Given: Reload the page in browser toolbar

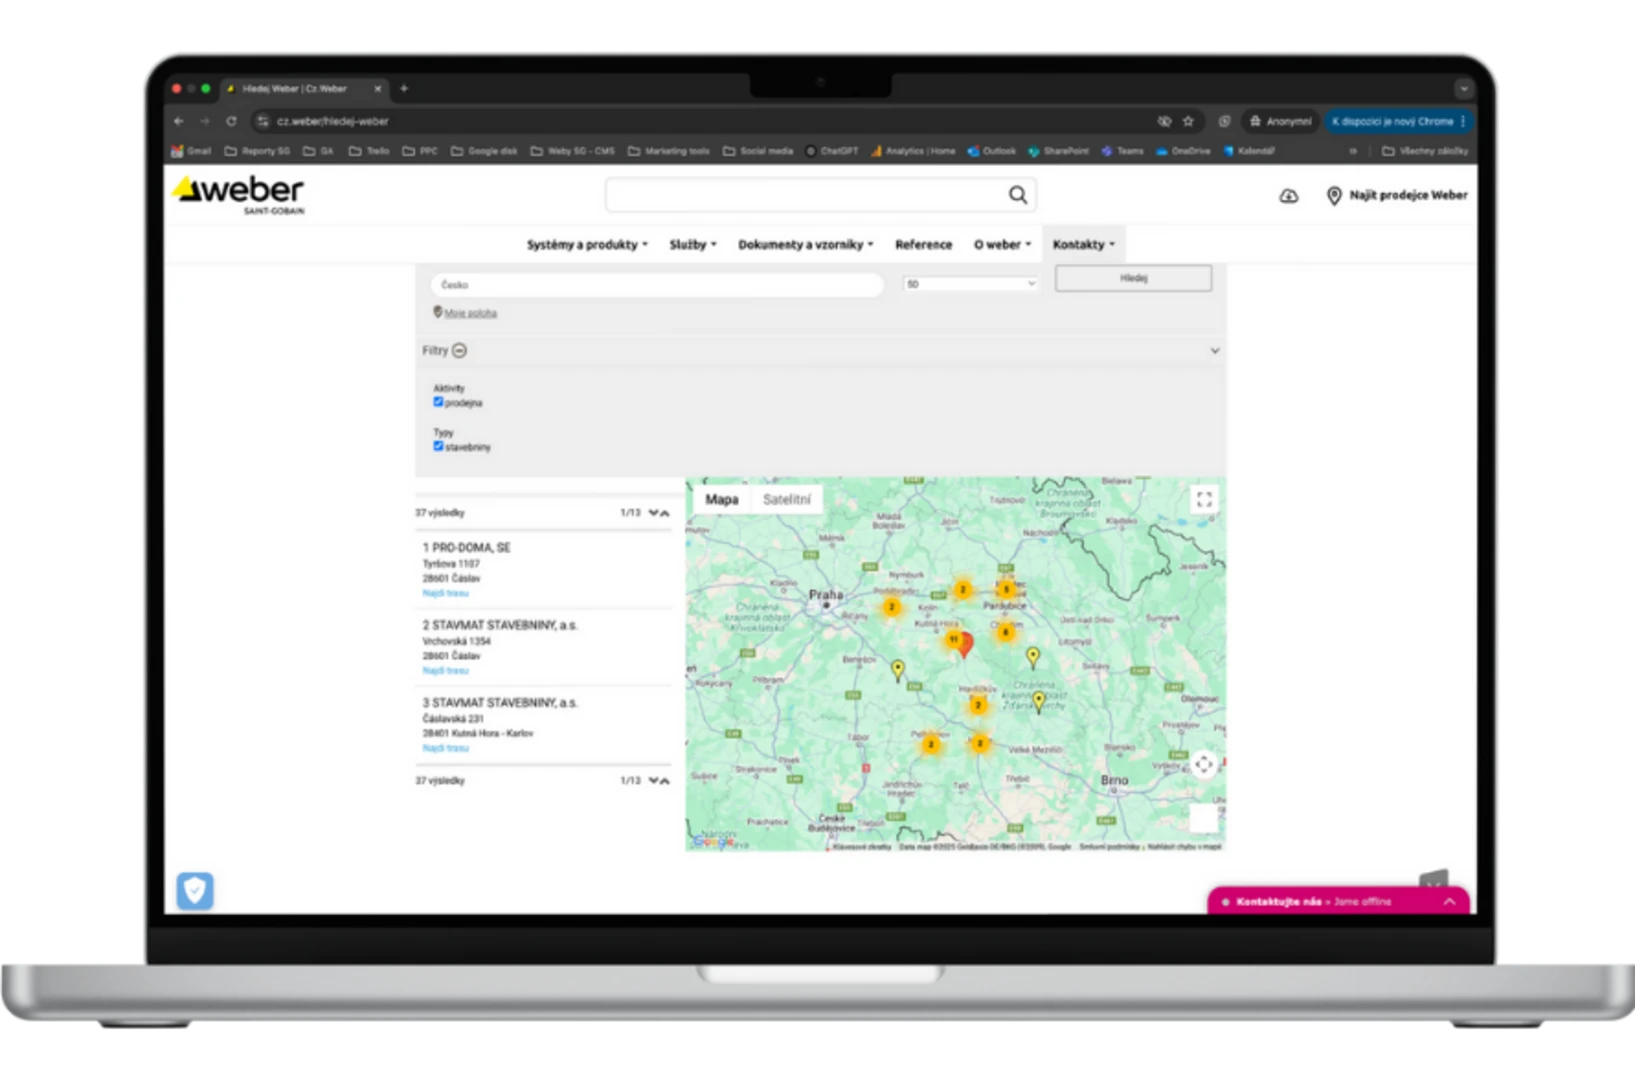Looking at the screenshot, I should (231, 121).
